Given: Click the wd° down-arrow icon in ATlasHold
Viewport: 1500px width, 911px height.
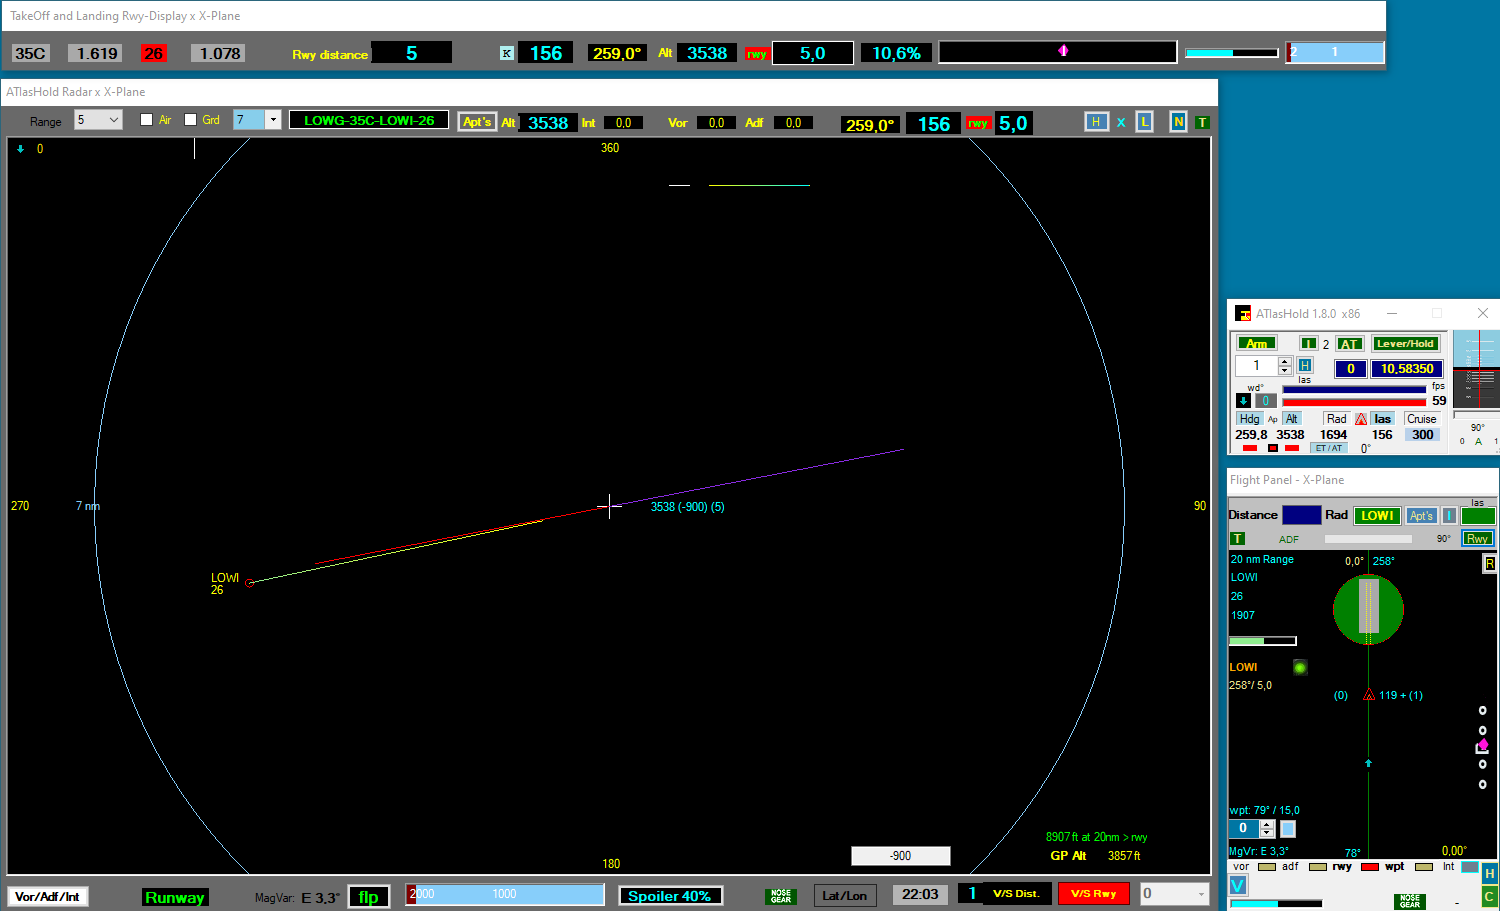Looking at the screenshot, I should point(1243,400).
